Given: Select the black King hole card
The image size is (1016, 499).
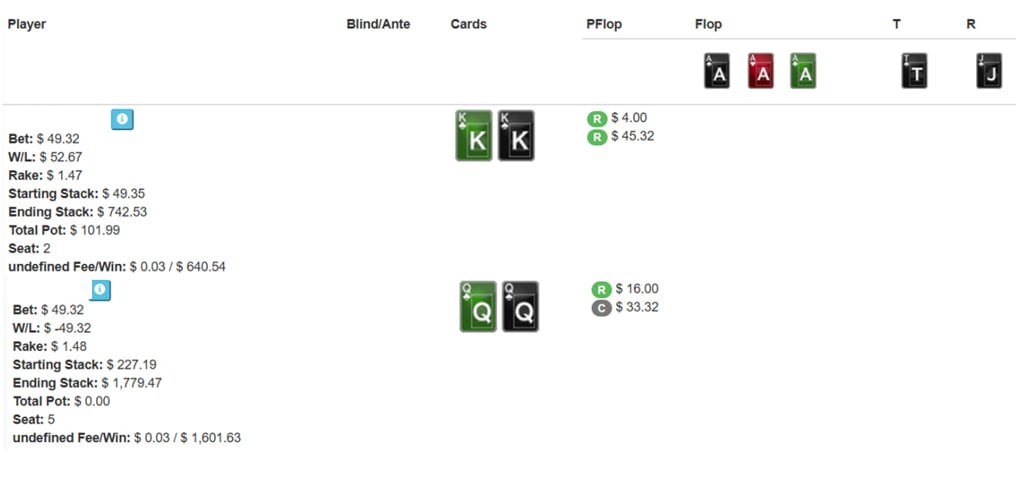Looking at the screenshot, I should (516, 136).
